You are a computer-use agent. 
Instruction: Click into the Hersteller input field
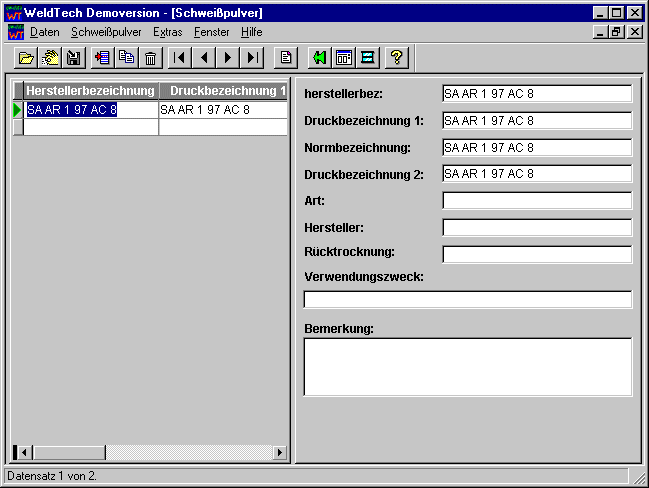click(x=537, y=227)
